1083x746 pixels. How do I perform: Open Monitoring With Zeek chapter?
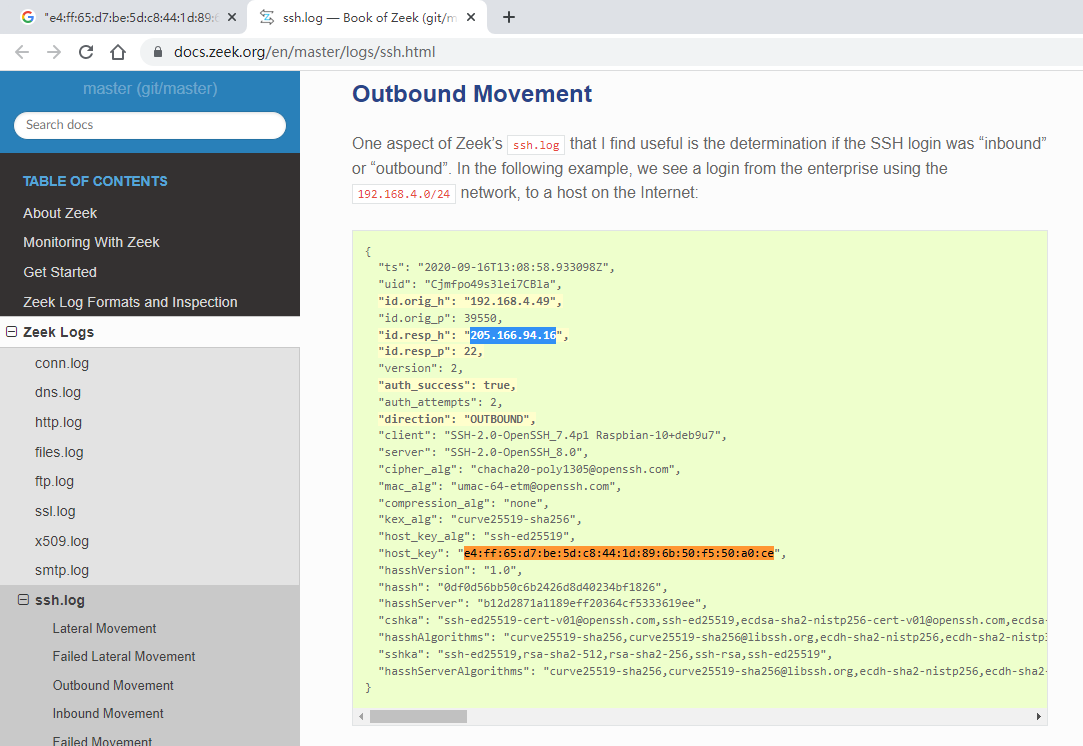point(91,242)
